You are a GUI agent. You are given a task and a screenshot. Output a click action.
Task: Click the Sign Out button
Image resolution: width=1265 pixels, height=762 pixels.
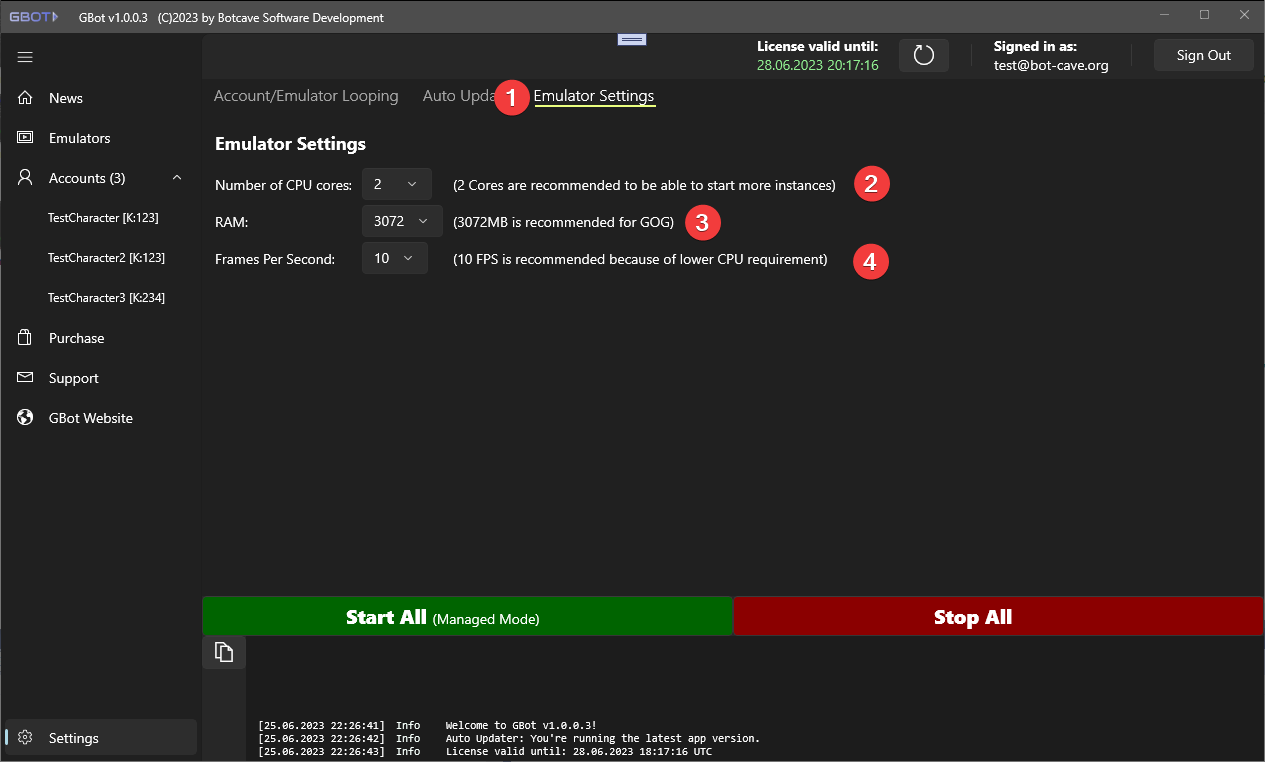tap(1203, 55)
